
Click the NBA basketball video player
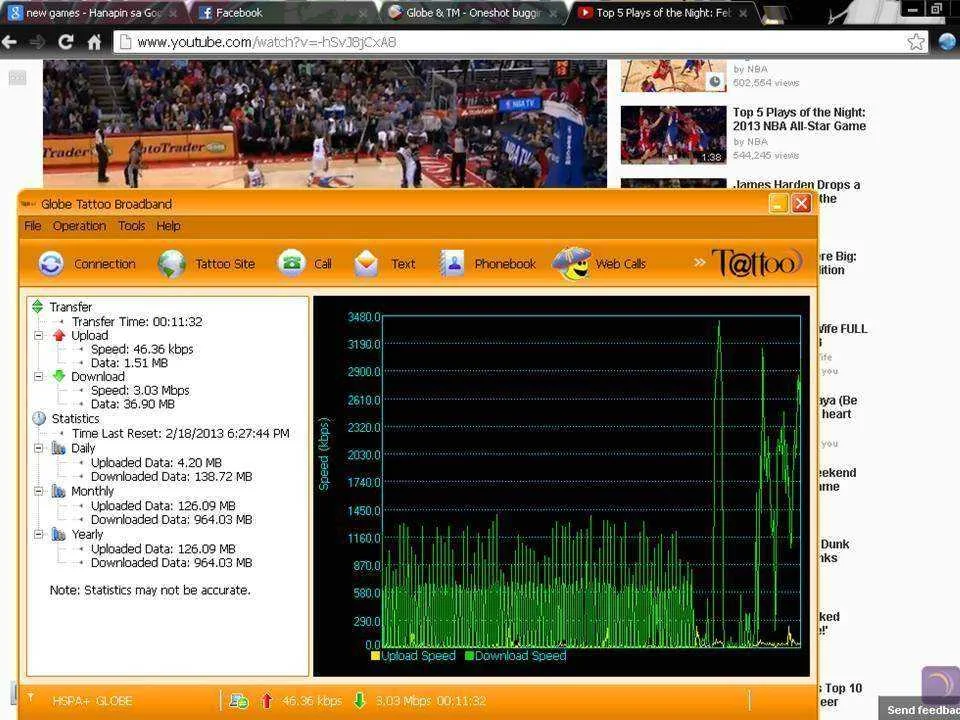point(325,123)
